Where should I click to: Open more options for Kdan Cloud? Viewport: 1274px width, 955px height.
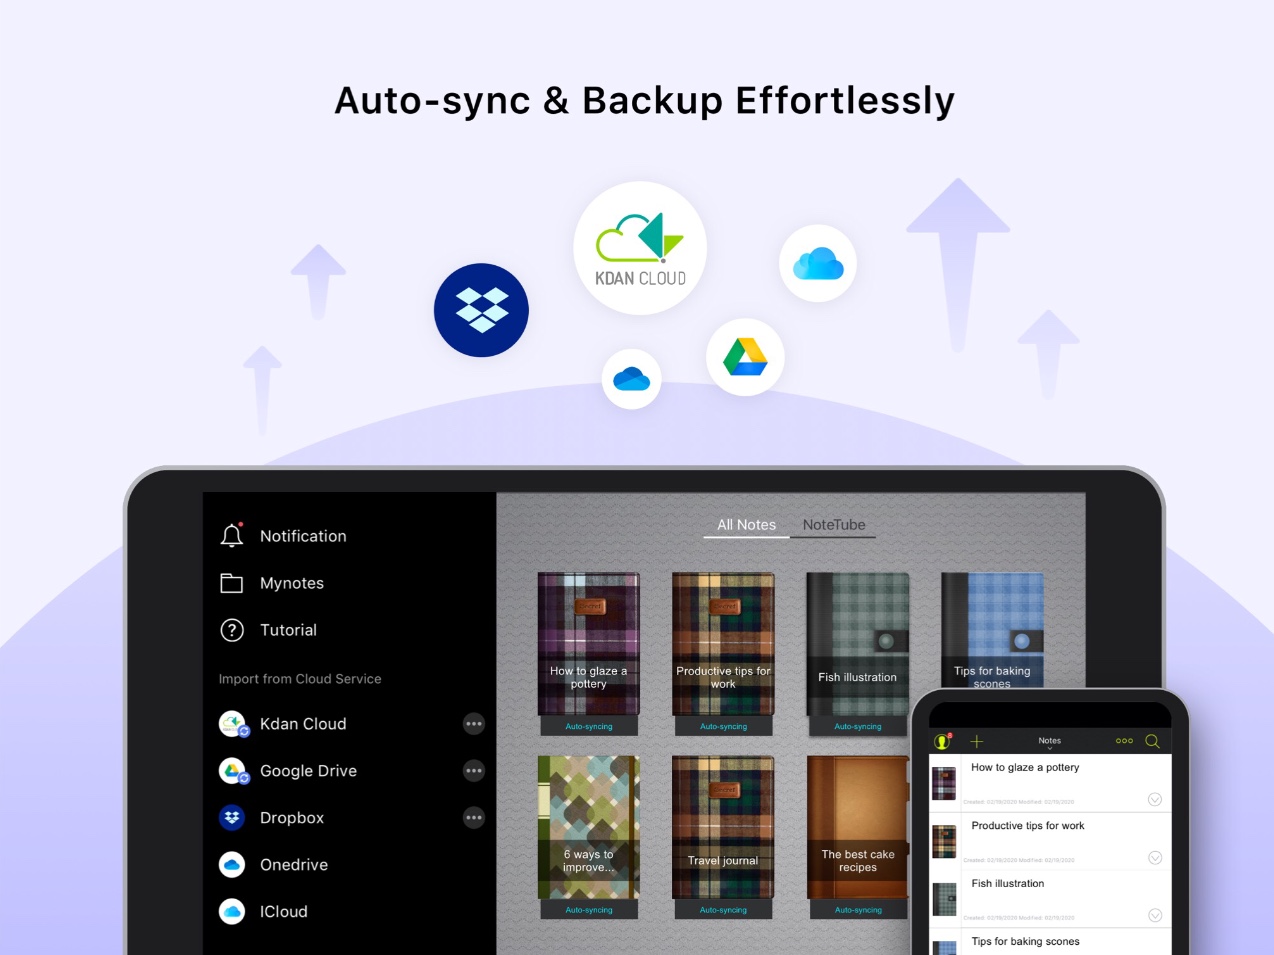tap(474, 723)
